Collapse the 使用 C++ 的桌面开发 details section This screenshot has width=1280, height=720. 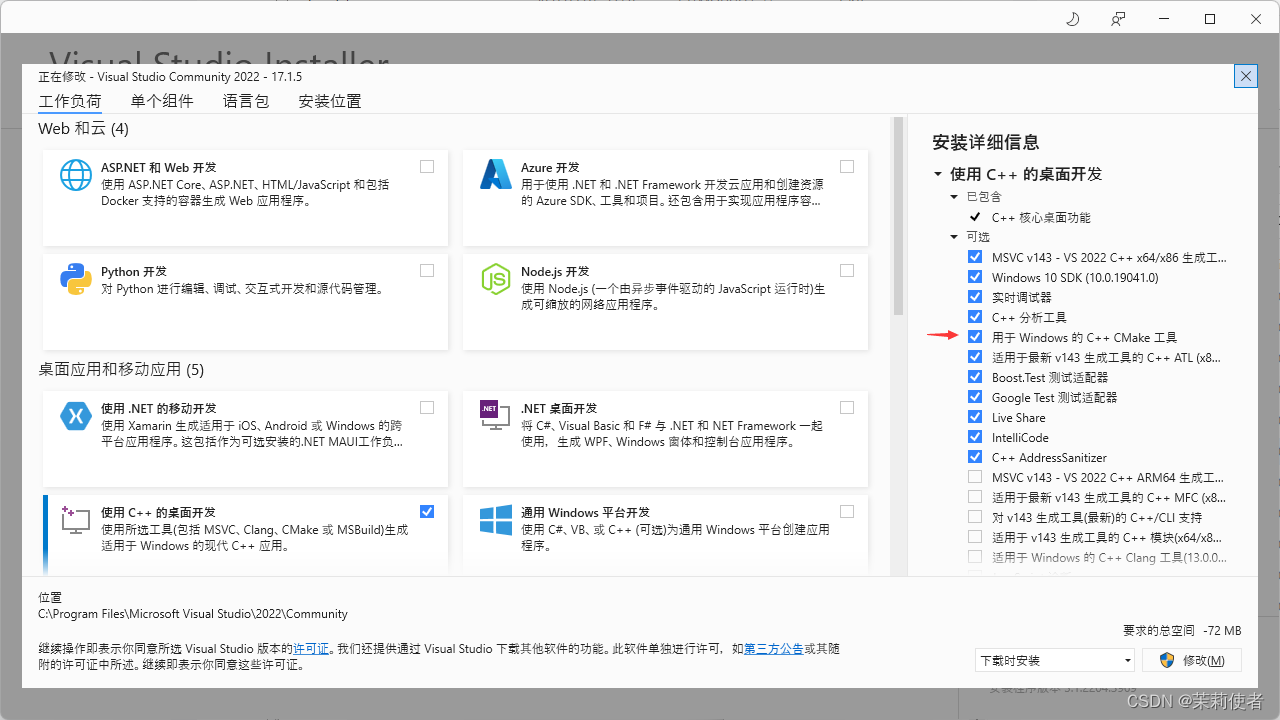(938, 174)
